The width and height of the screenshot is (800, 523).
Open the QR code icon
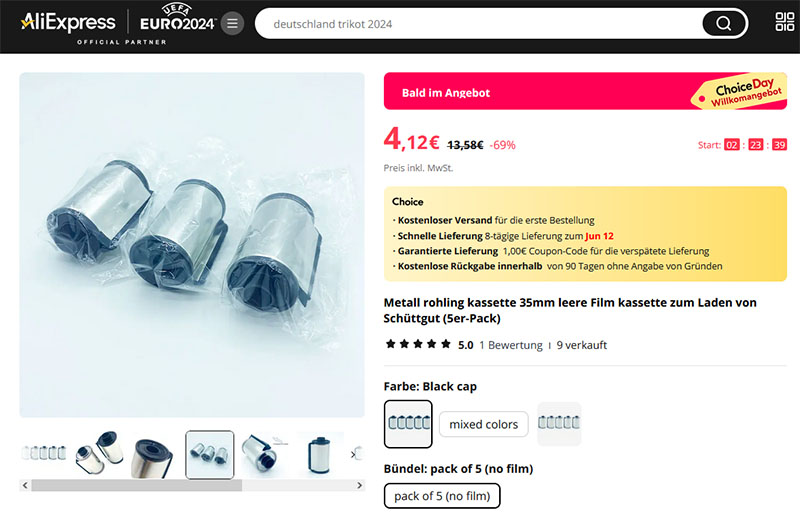(785, 23)
